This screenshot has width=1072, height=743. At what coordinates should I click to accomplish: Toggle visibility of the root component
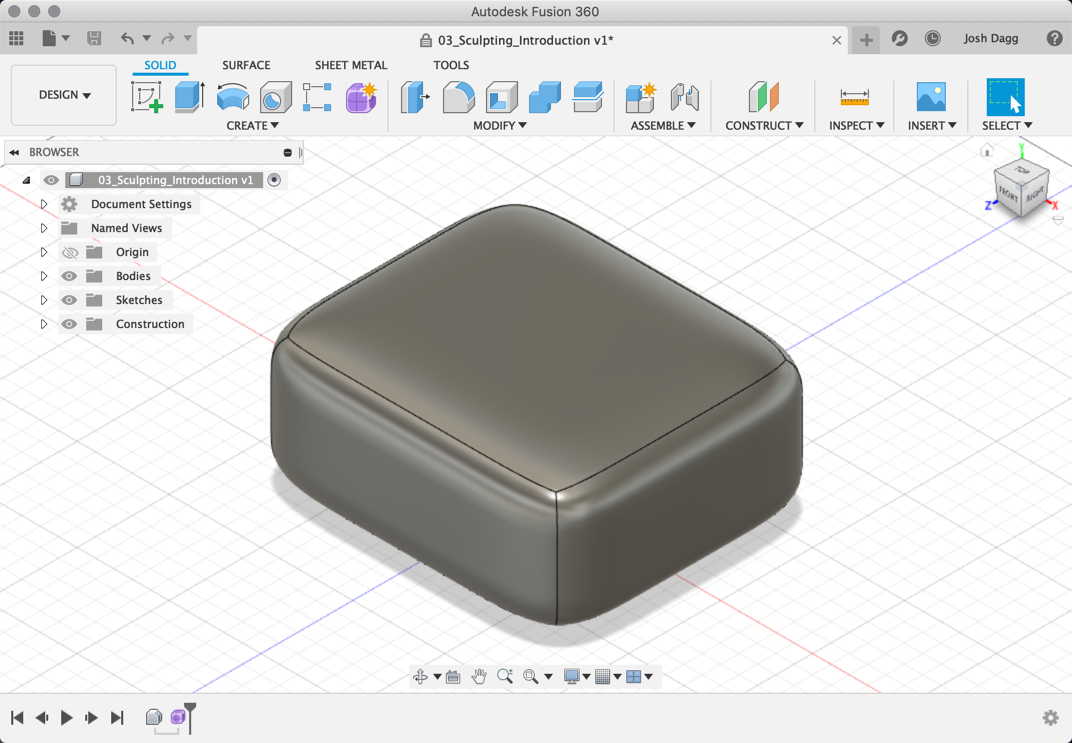[x=51, y=180]
